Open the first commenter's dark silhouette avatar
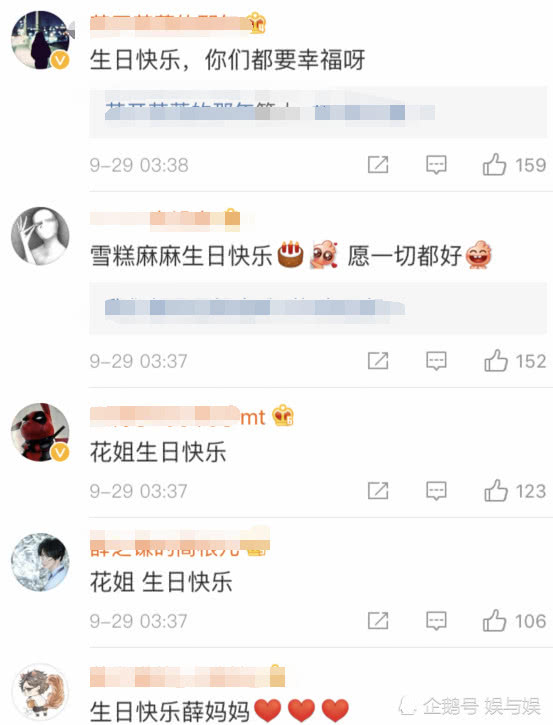 pyautogui.click(x=40, y=40)
